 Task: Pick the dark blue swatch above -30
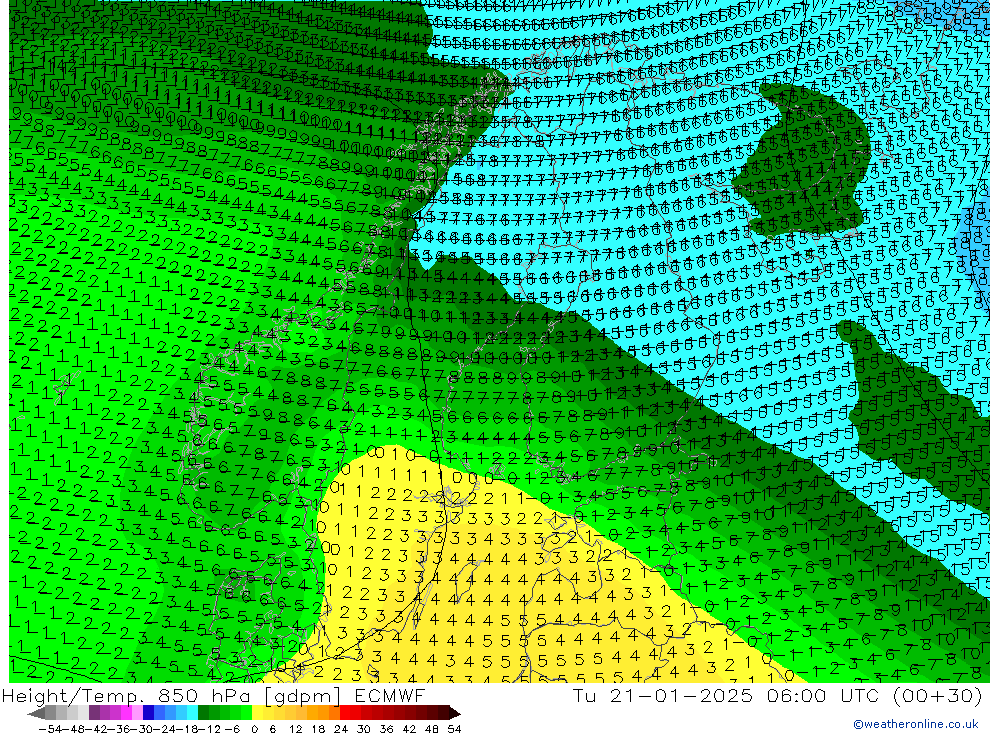pos(149,713)
